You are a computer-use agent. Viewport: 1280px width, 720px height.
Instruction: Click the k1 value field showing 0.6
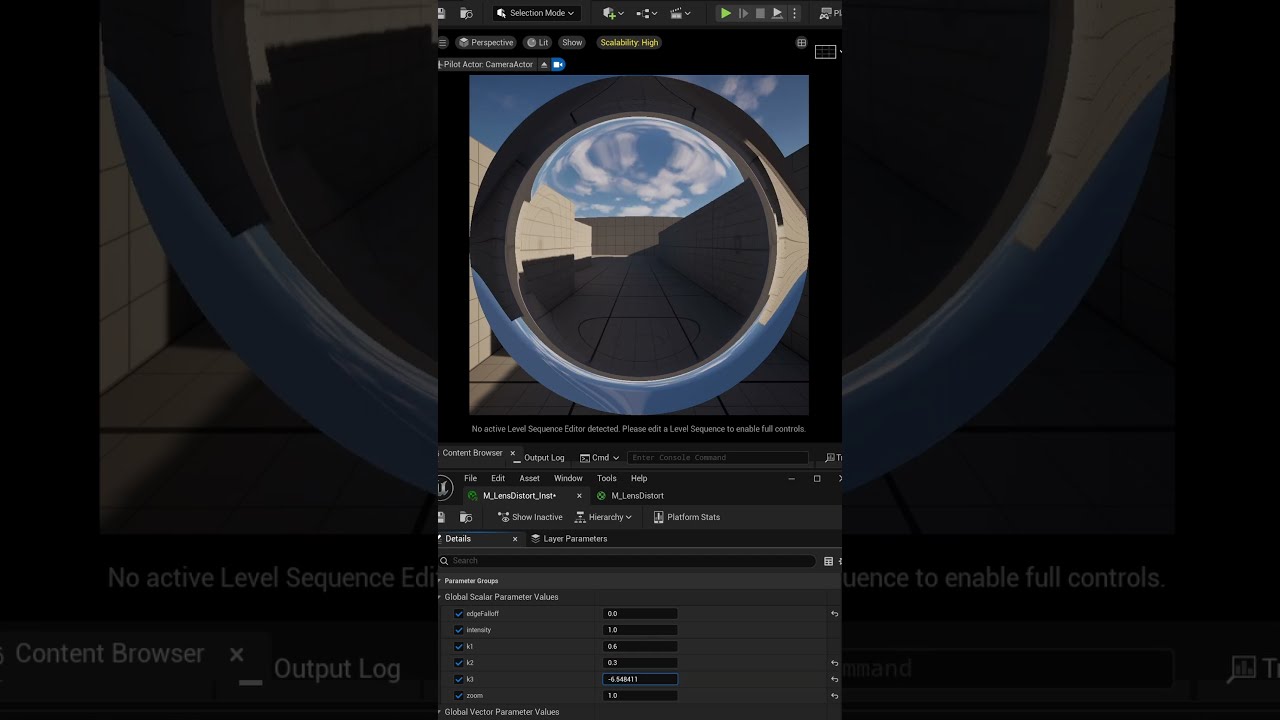point(640,646)
